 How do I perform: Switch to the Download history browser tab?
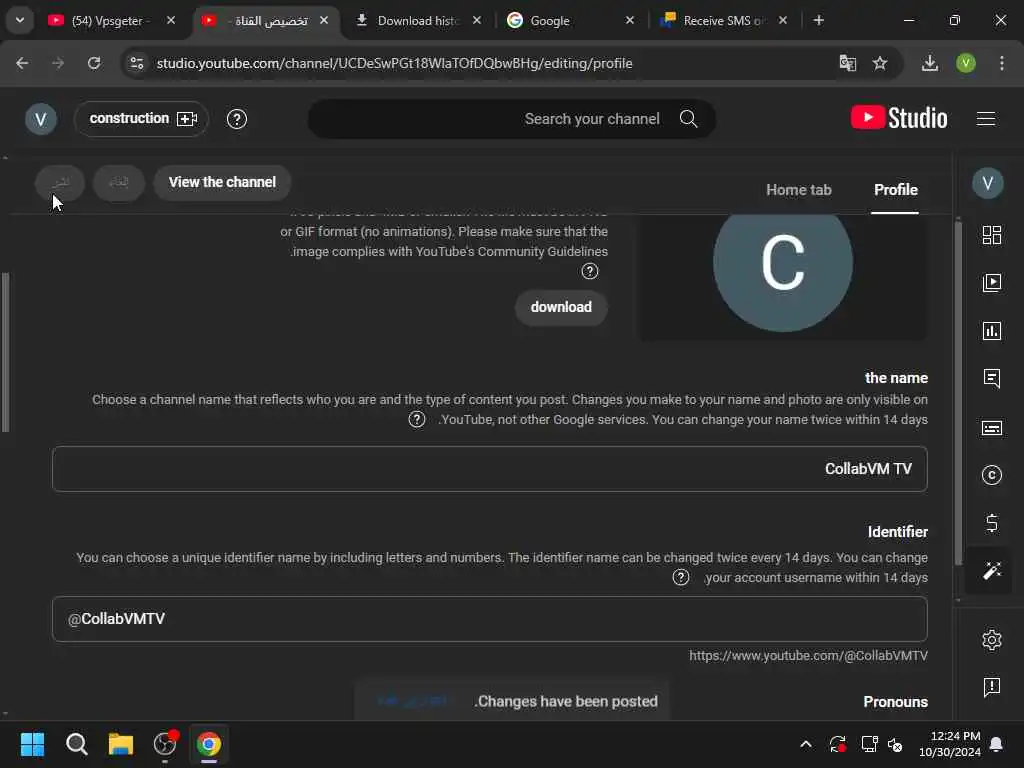[x=418, y=20]
